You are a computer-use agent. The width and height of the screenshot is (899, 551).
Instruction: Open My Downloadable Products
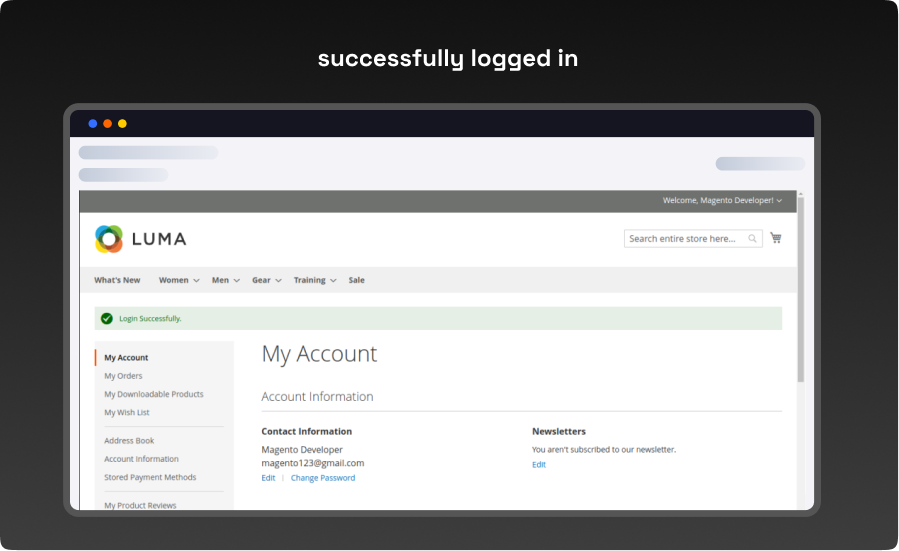pos(153,394)
